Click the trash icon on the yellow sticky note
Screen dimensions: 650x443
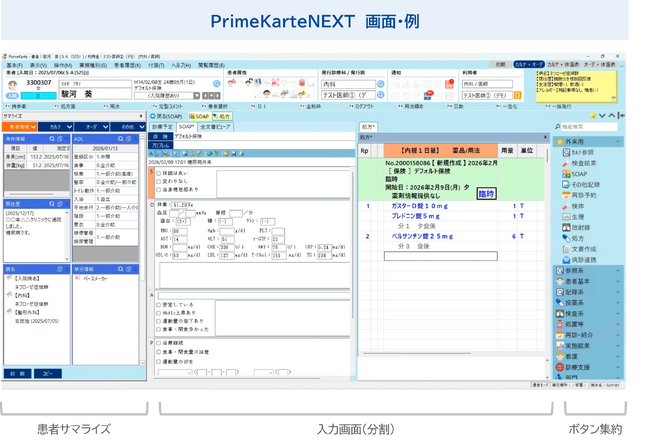coord(614,99)
